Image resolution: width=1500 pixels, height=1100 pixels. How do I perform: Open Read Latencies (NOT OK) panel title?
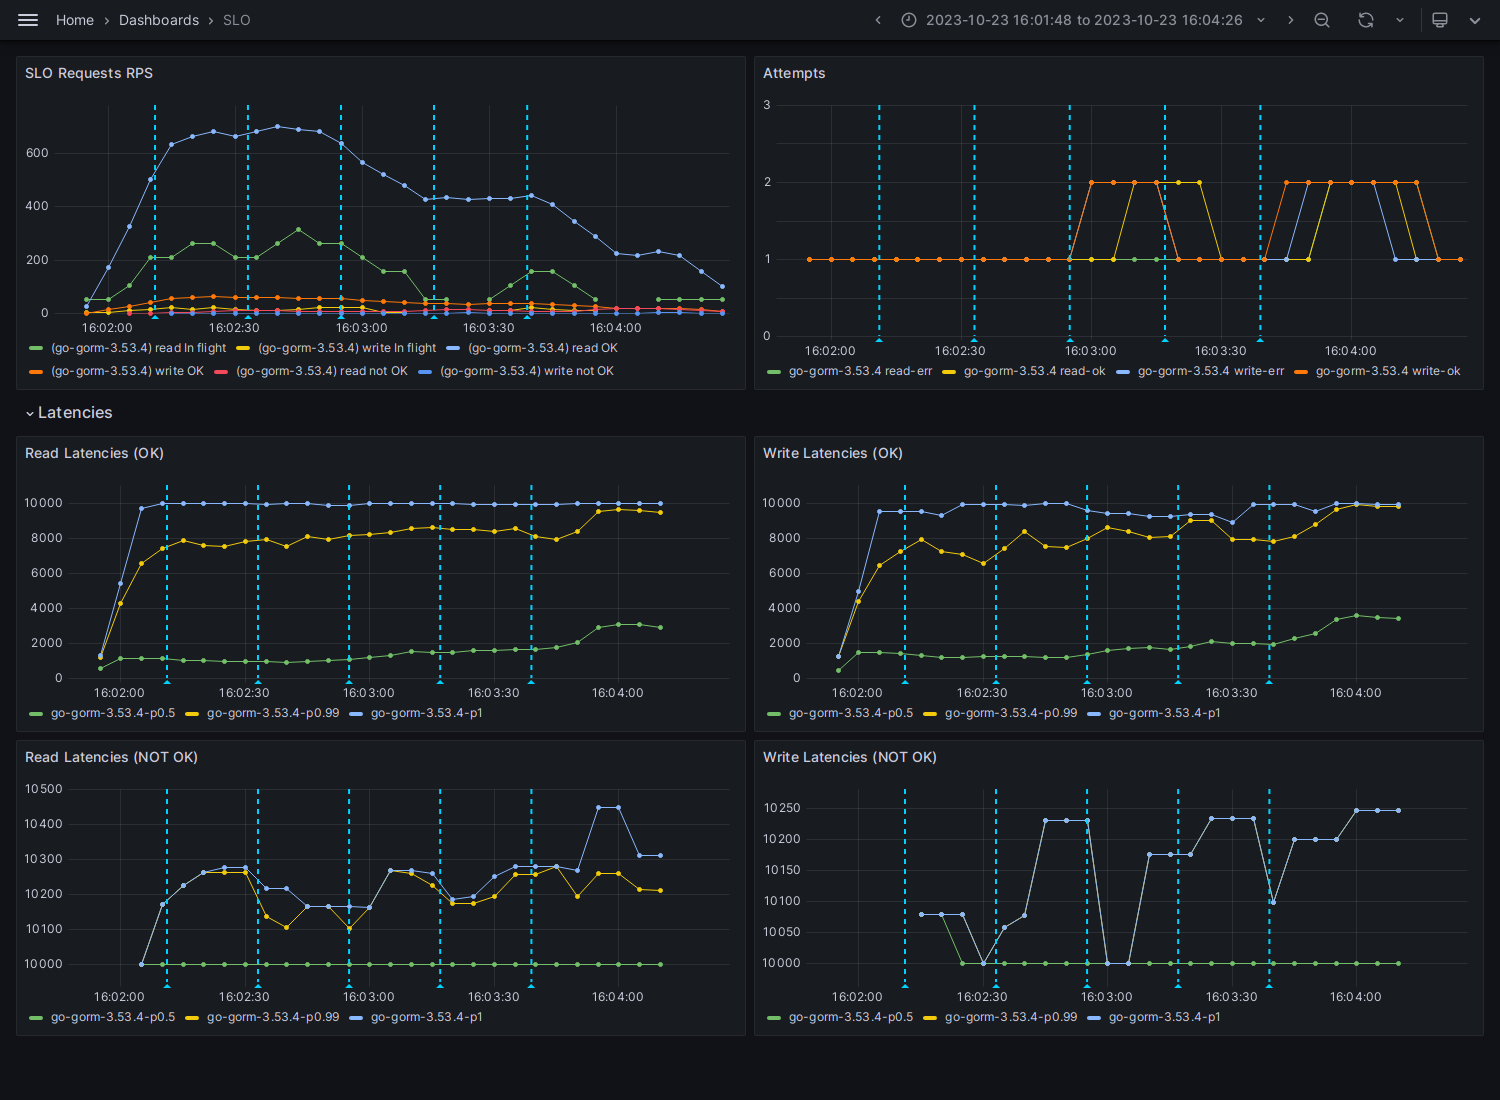coord(111,757)
